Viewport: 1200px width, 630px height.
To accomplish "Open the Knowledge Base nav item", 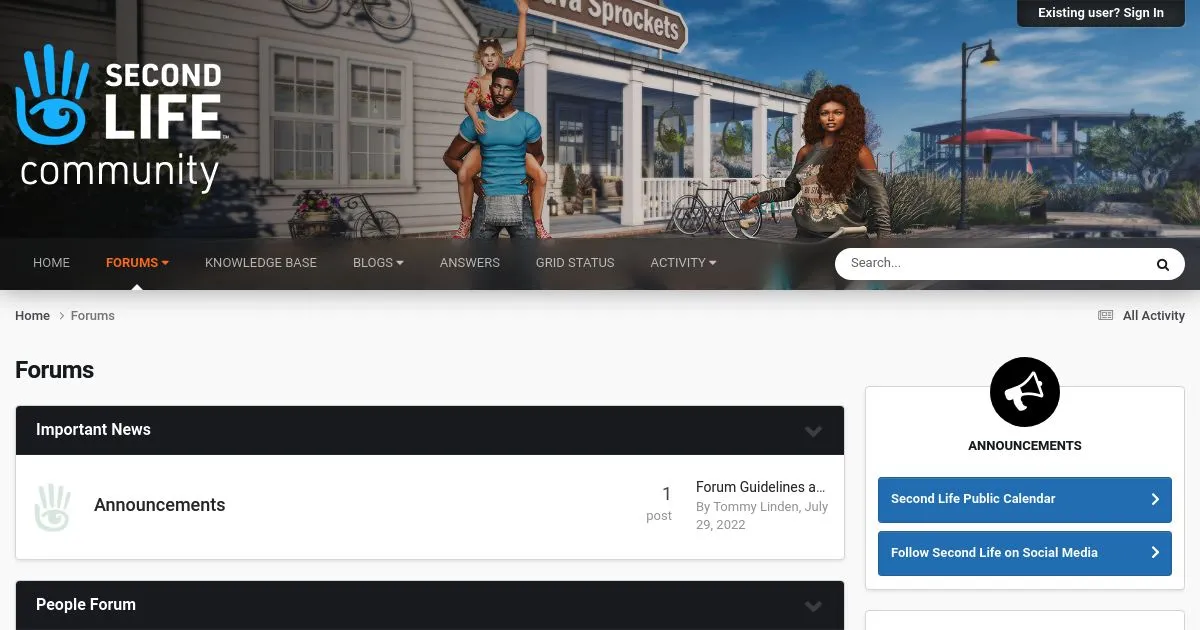I will pos(261,263).
